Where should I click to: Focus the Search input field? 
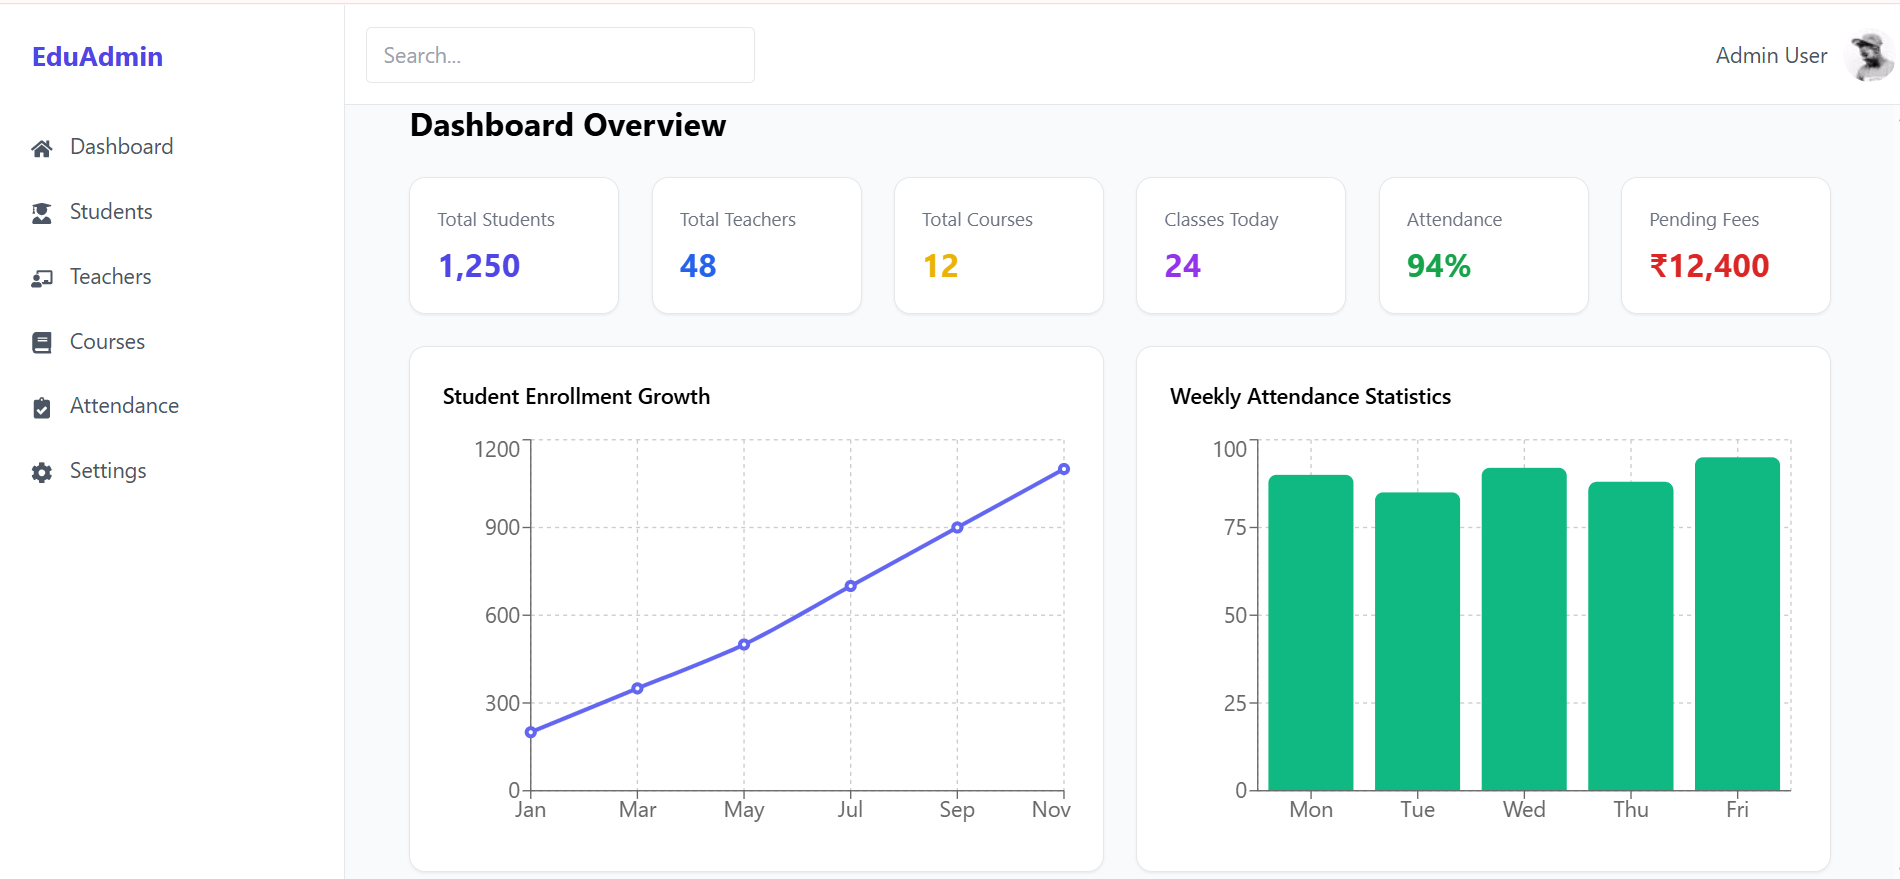560,55
